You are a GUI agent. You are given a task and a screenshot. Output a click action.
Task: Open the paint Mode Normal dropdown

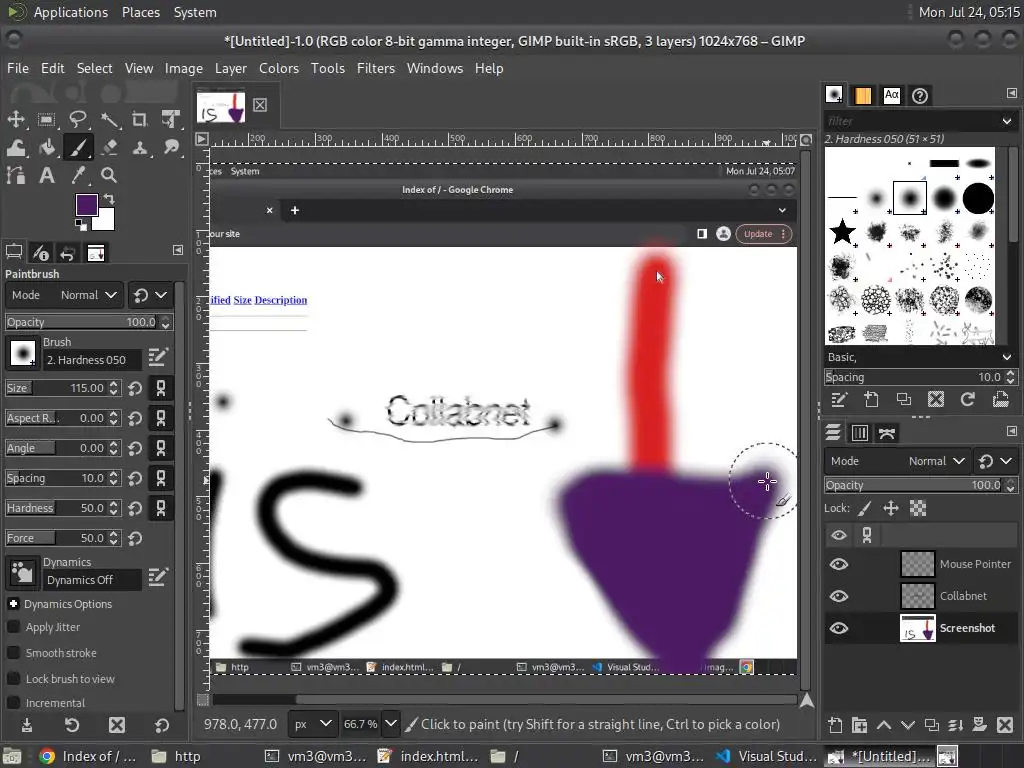click(64, 295)
